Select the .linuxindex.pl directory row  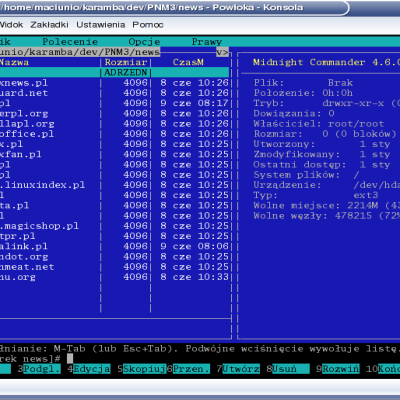pos(115,185)
